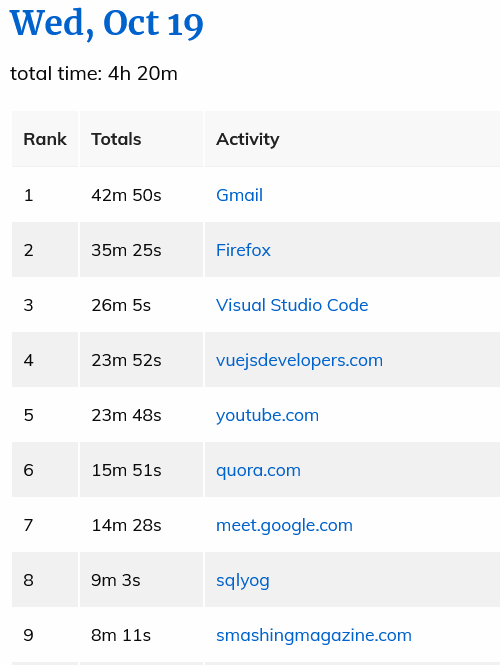Open the quora.com activity link

click(258, 470)
